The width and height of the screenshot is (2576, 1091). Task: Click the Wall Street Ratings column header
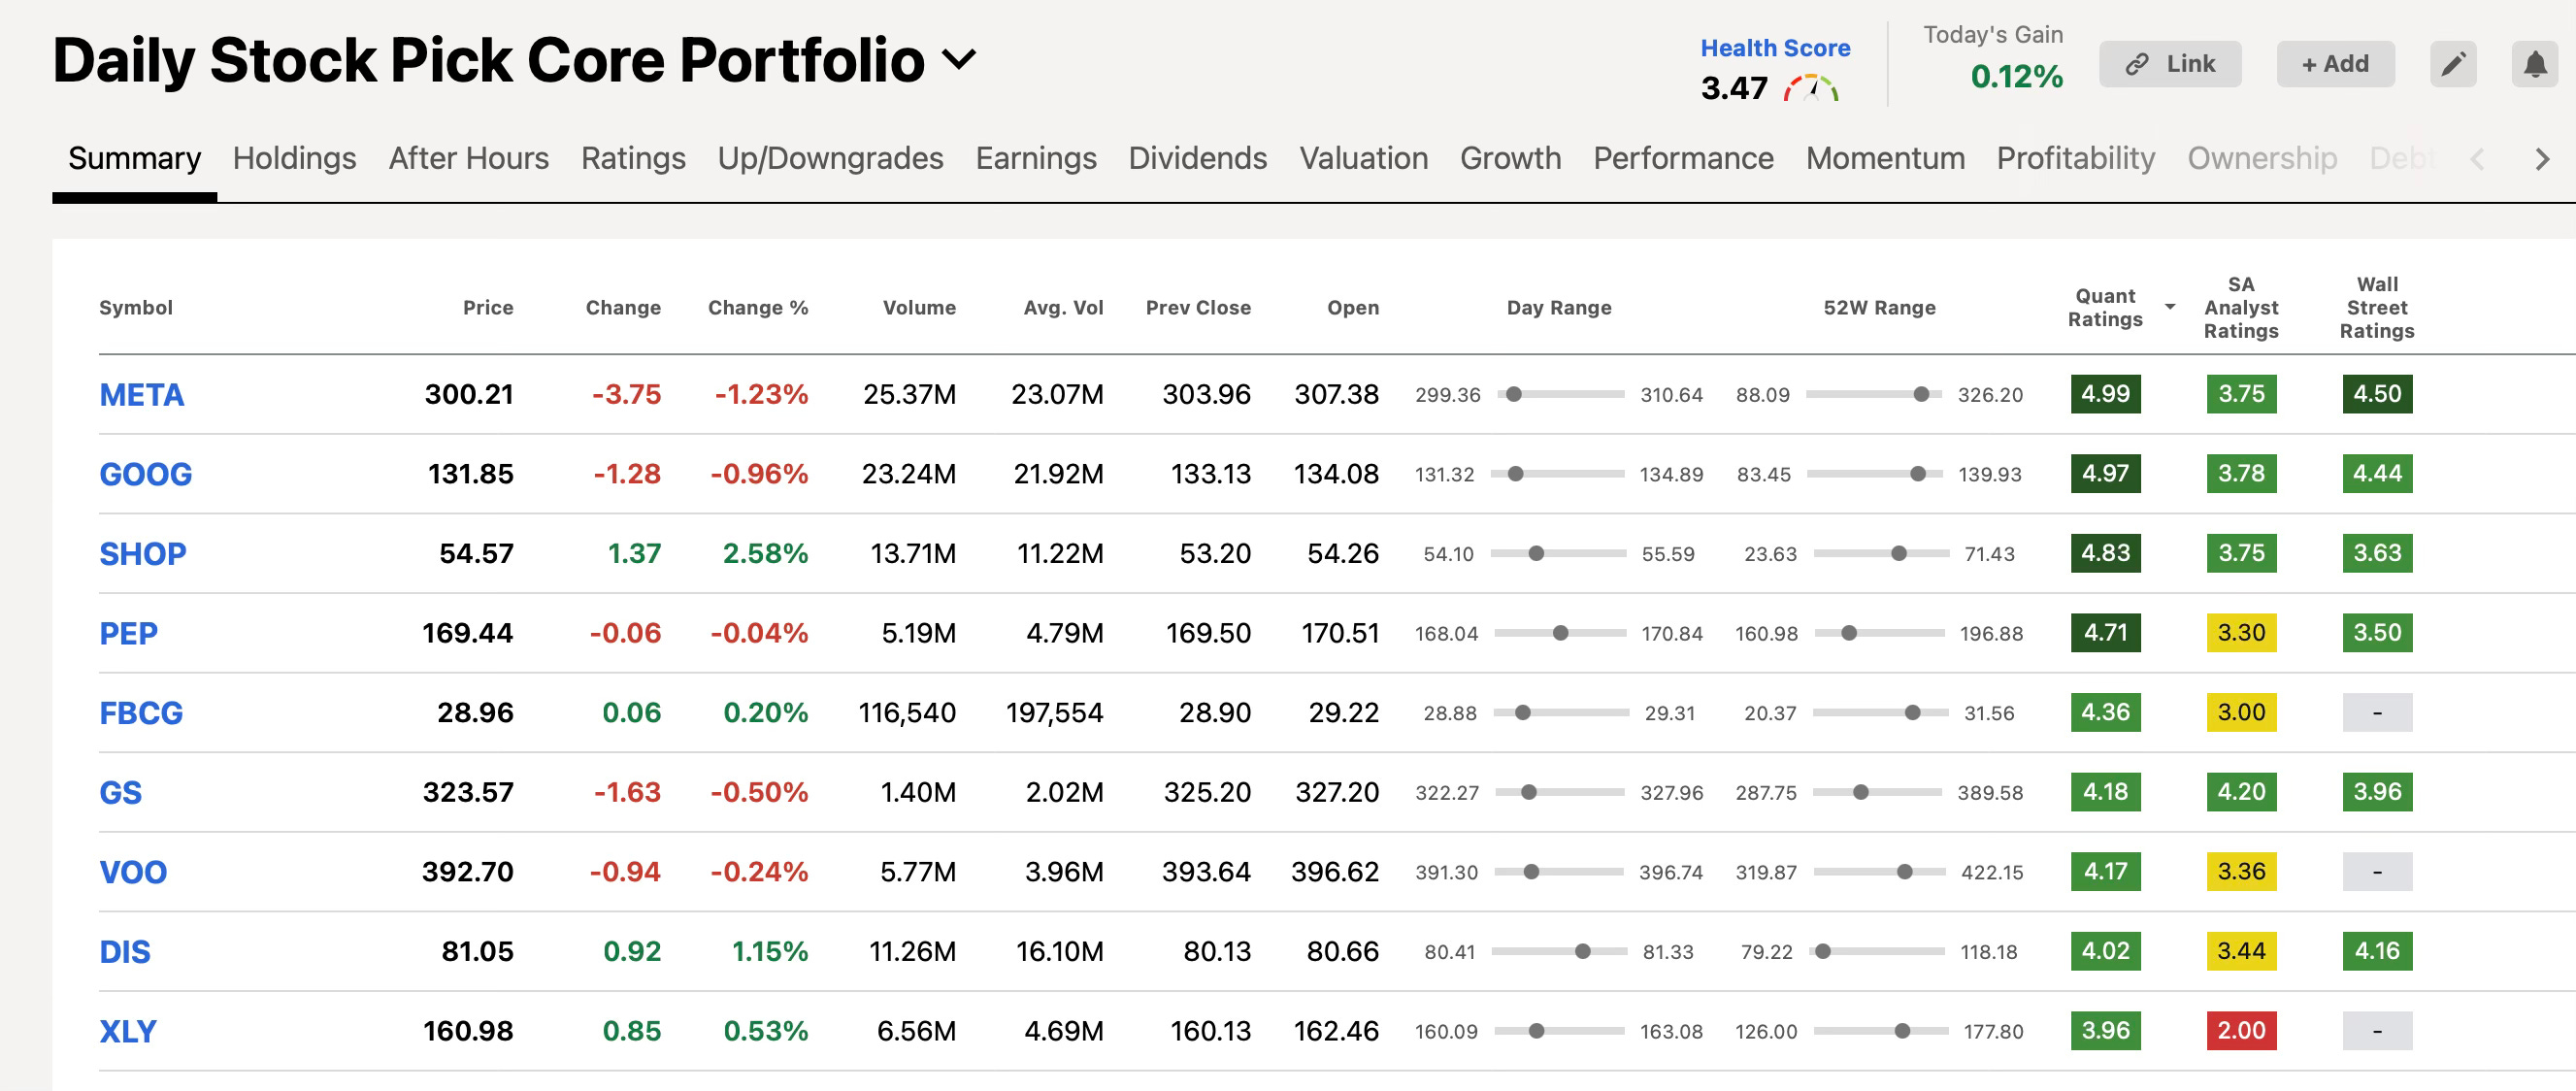click(x=2376, y=308)
